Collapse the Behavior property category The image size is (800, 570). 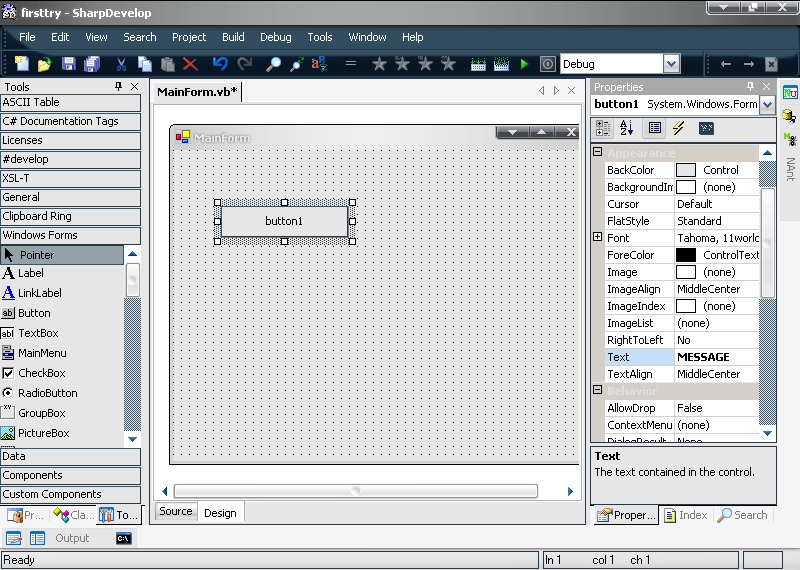(597, 389)
